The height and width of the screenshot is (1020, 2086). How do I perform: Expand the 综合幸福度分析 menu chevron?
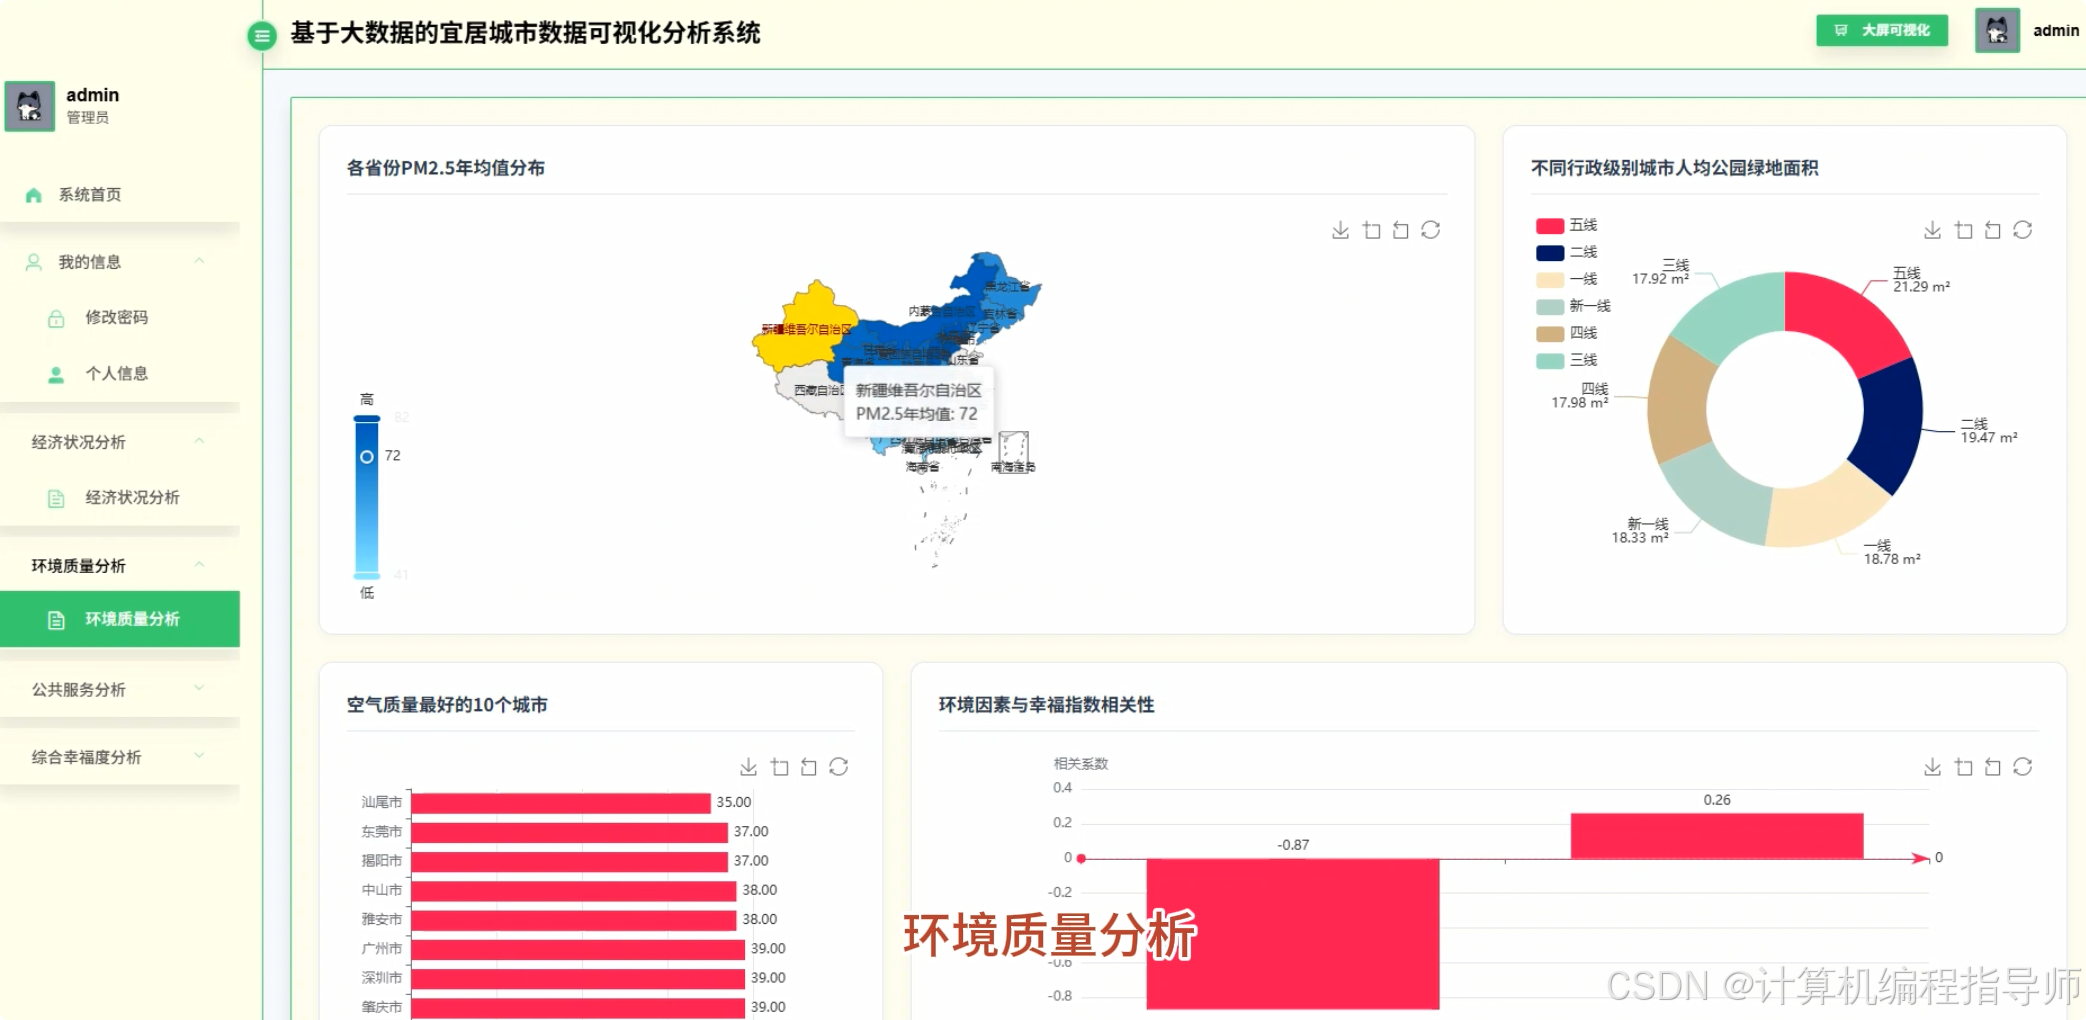199,756
